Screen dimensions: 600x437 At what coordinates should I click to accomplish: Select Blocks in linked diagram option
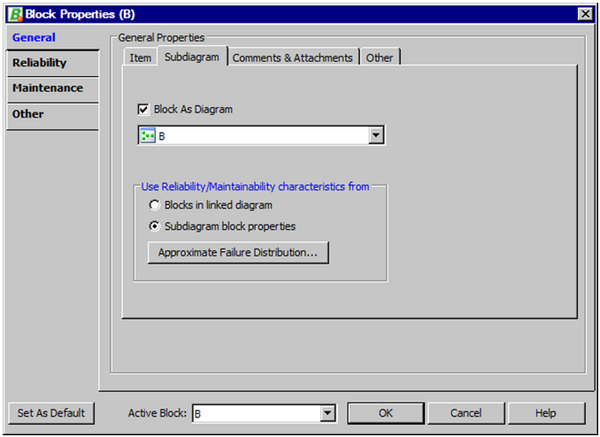pos(154,205)
